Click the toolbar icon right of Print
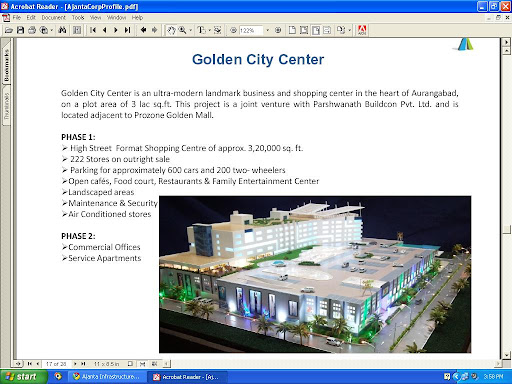The image size is (512, 384). click(x=43, y=30)
